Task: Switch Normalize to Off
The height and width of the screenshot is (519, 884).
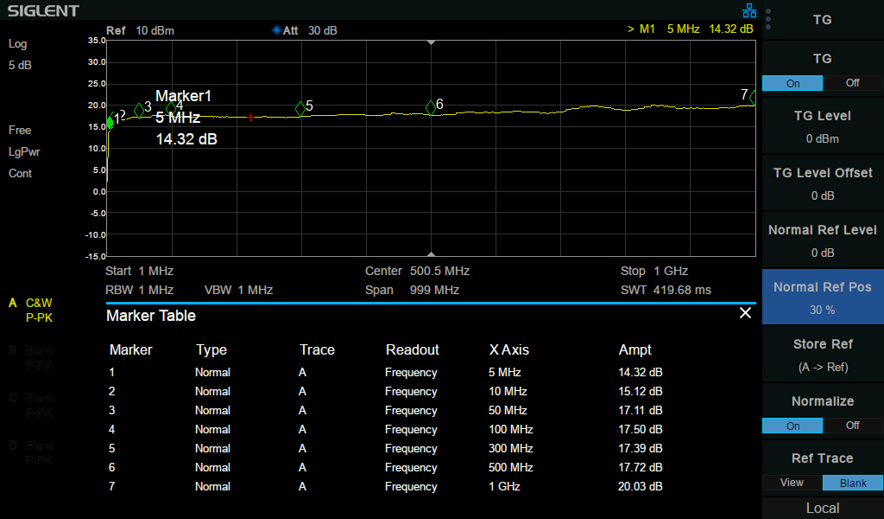Action: tap(852, 425)
